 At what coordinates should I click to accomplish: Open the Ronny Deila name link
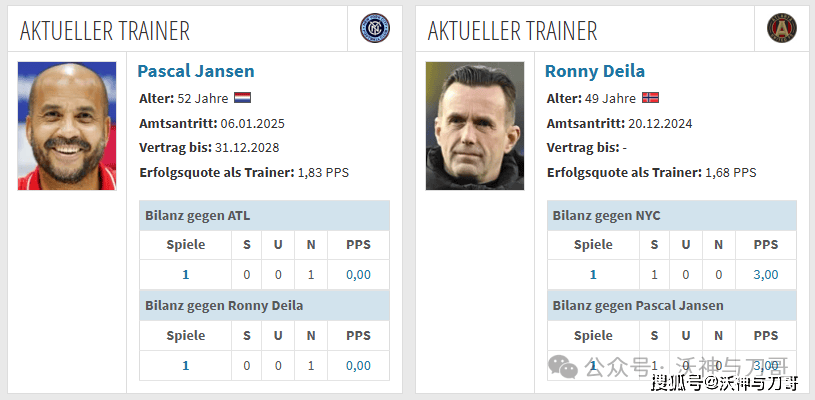pos(595,71)
